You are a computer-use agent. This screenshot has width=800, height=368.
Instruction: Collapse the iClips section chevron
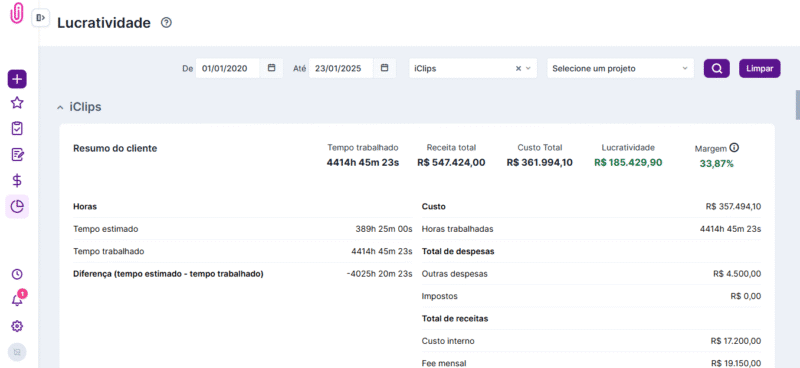coord(60,108)
